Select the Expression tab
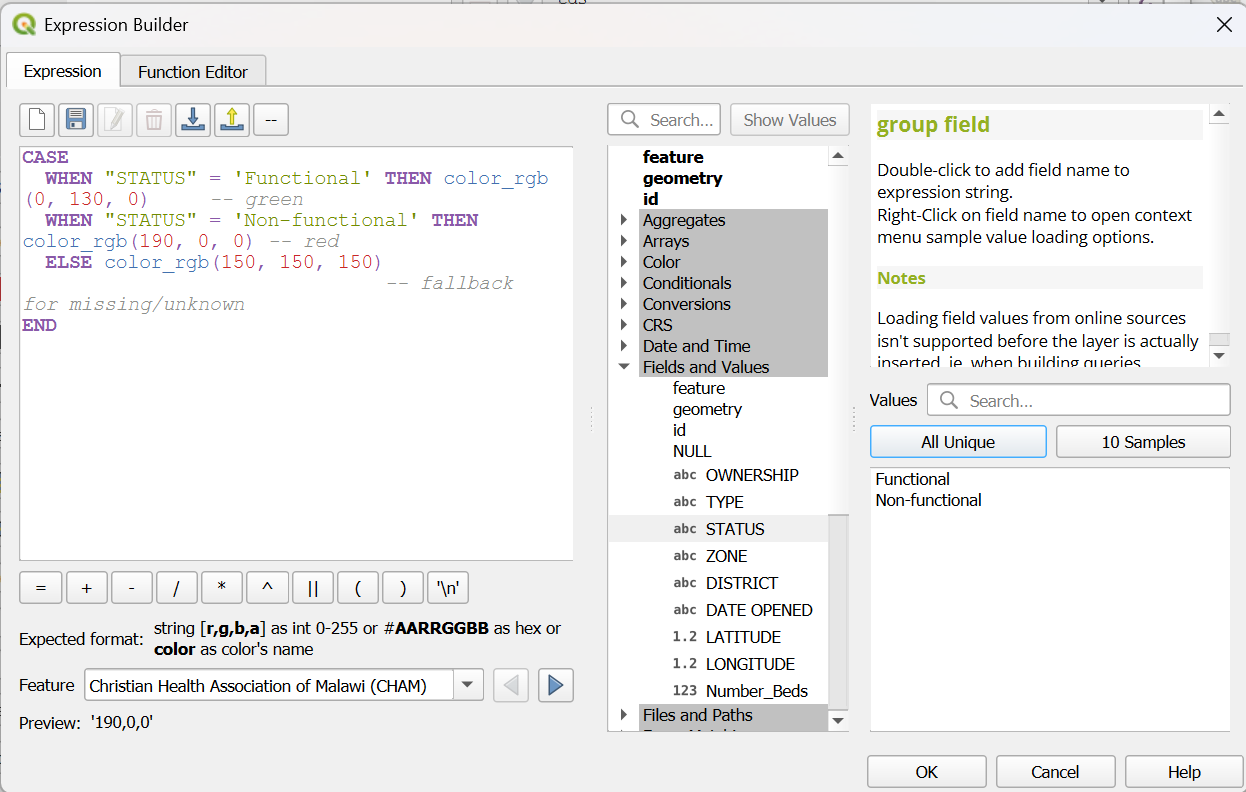The width and height of the screenshot is (1246, 792). tap(62, 72)
